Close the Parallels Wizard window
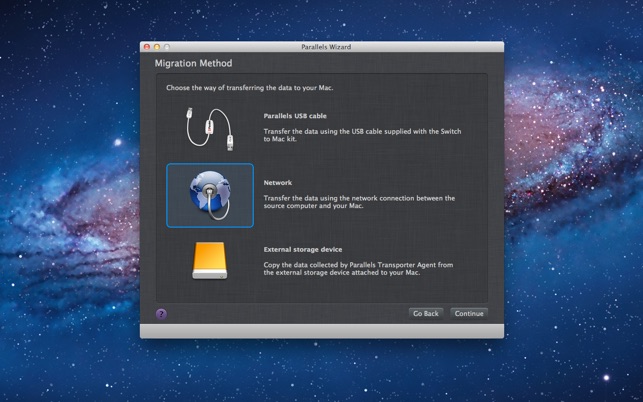The height and width of the screenshot is (402, 643). click(147, 47)
